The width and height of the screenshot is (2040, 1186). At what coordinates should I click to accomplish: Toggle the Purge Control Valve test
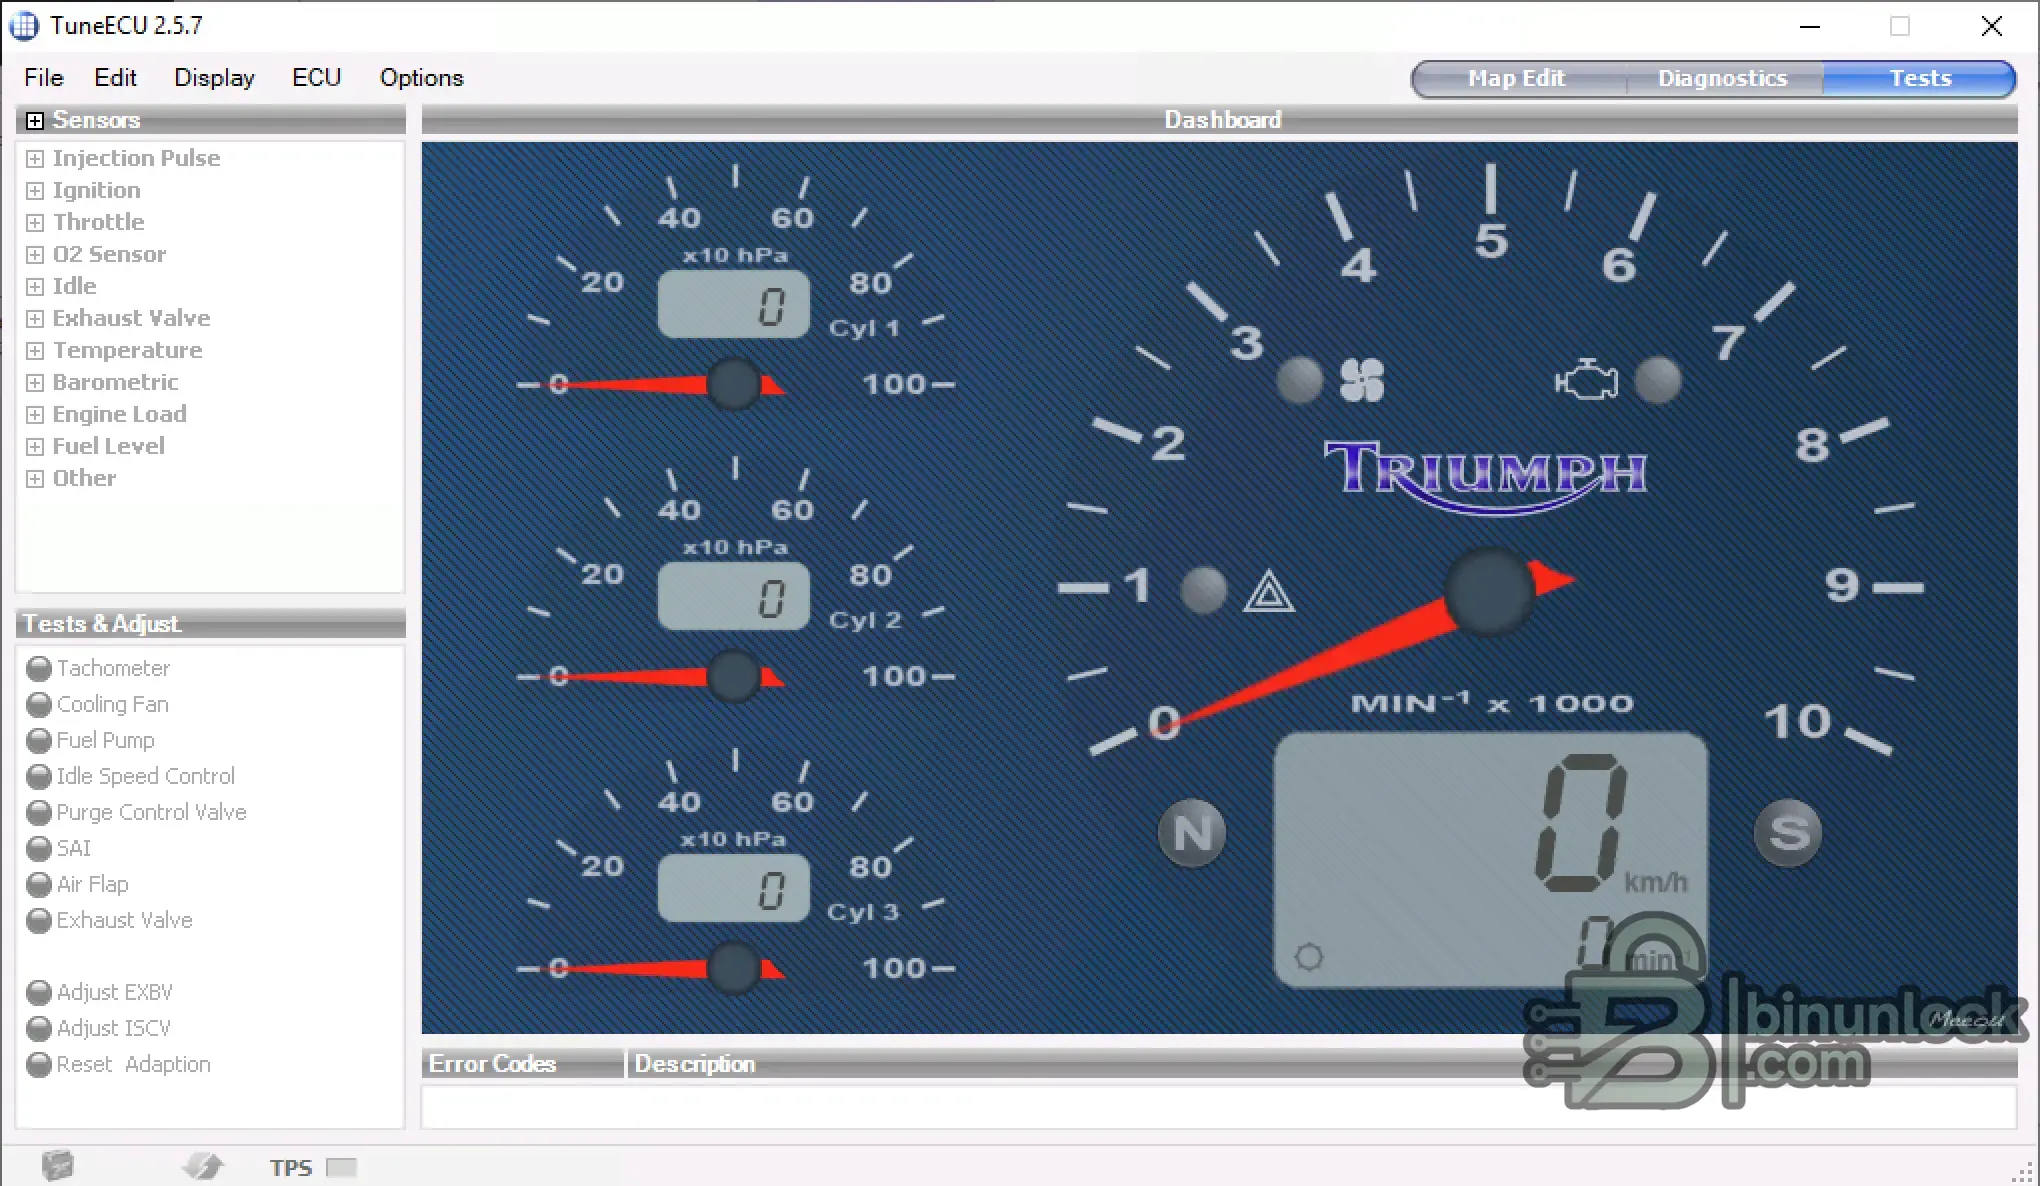click(x=39, y=812)
